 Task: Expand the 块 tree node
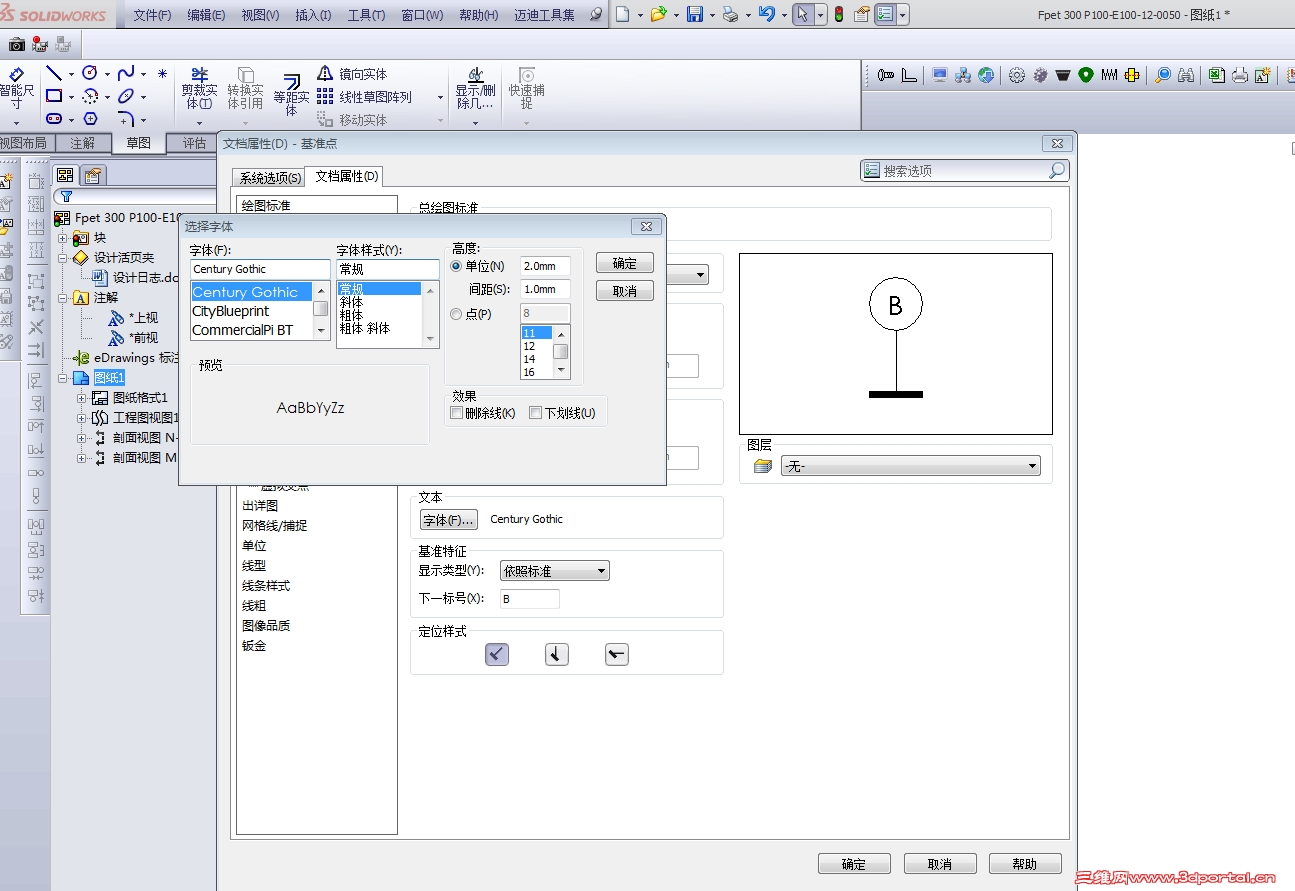click(x=64, y=238)
